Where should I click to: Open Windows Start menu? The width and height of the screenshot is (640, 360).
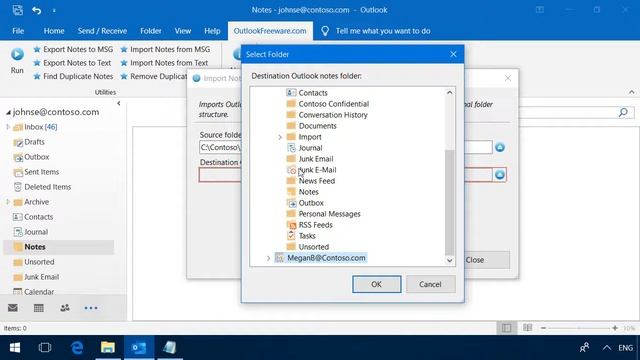[x=15, y=347]
